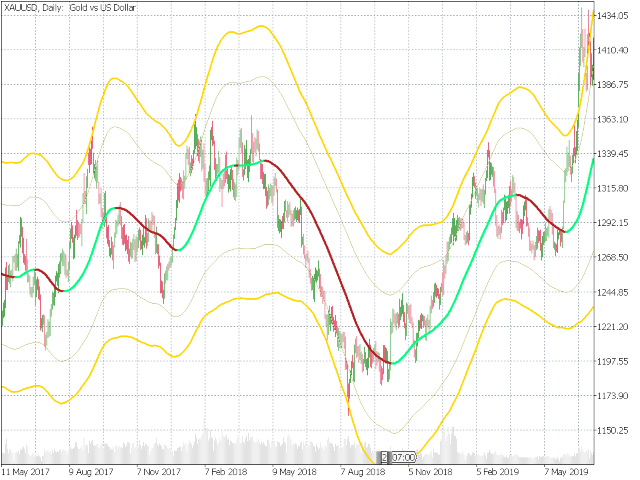Click the '11 May 2017' date label
This screenshot has width=640, height=480.
pos(26,472)
